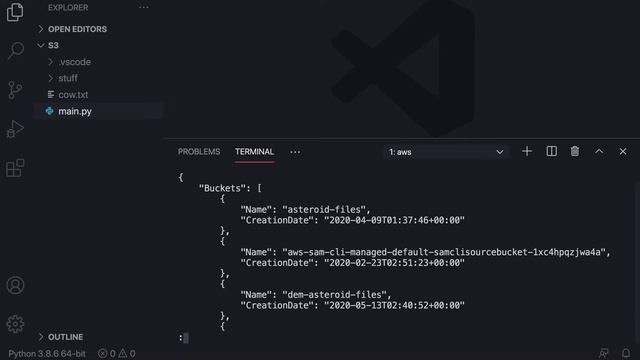Click the 2020-05-13 creation date value
The width and height of the screenshot is (640, 360).
(394, 305)
